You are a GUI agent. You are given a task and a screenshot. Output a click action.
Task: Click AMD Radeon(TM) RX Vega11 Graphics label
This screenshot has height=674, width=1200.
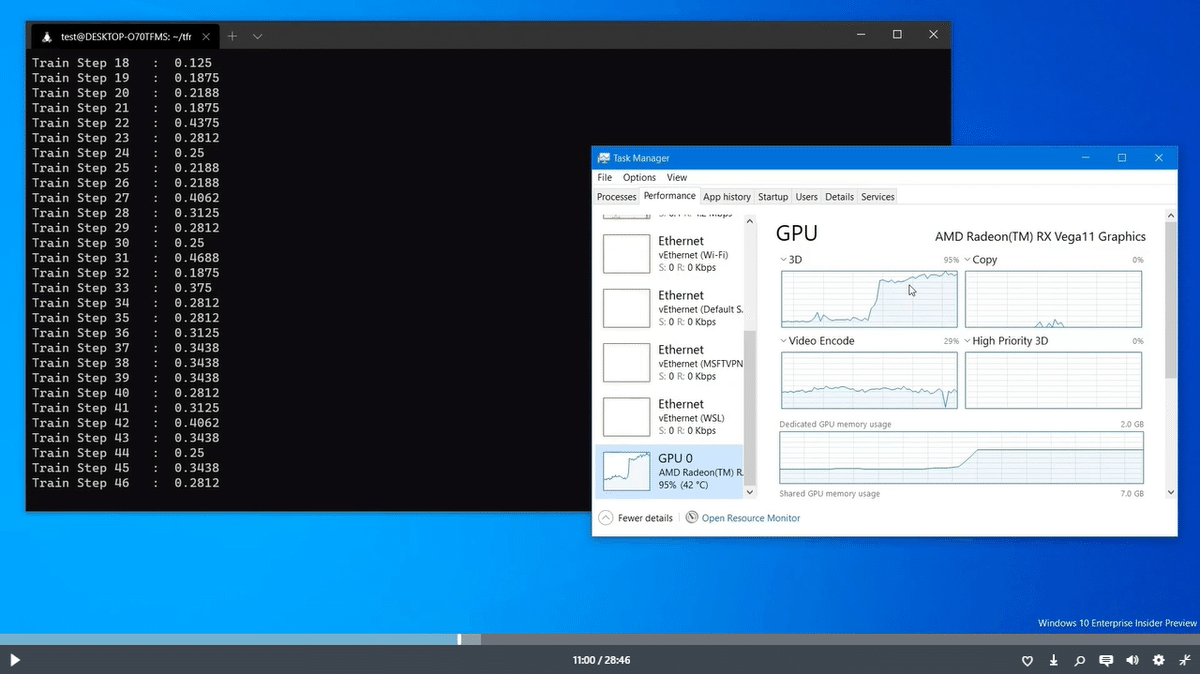tap(1040, 237)
